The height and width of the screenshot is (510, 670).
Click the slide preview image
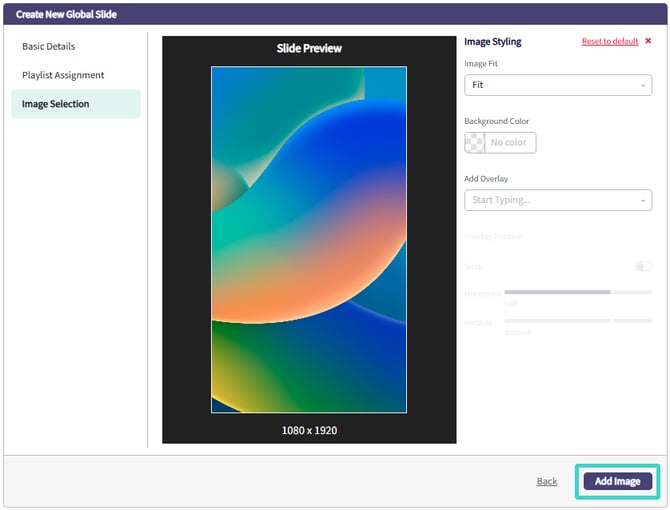(309, 240)
